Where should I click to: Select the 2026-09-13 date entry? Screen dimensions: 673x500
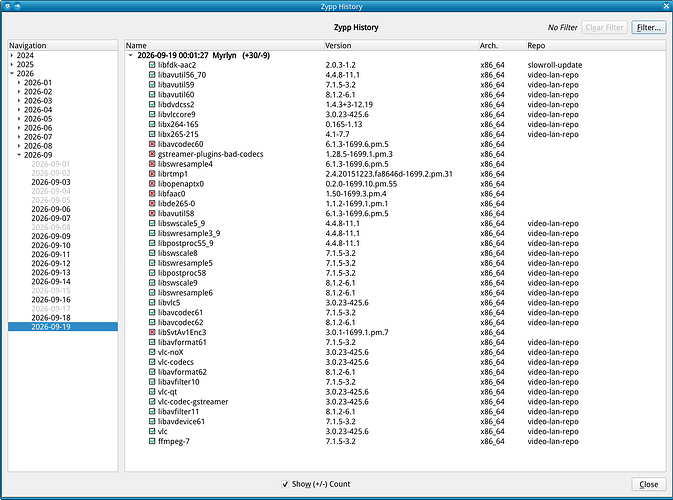tap(51, 273)
